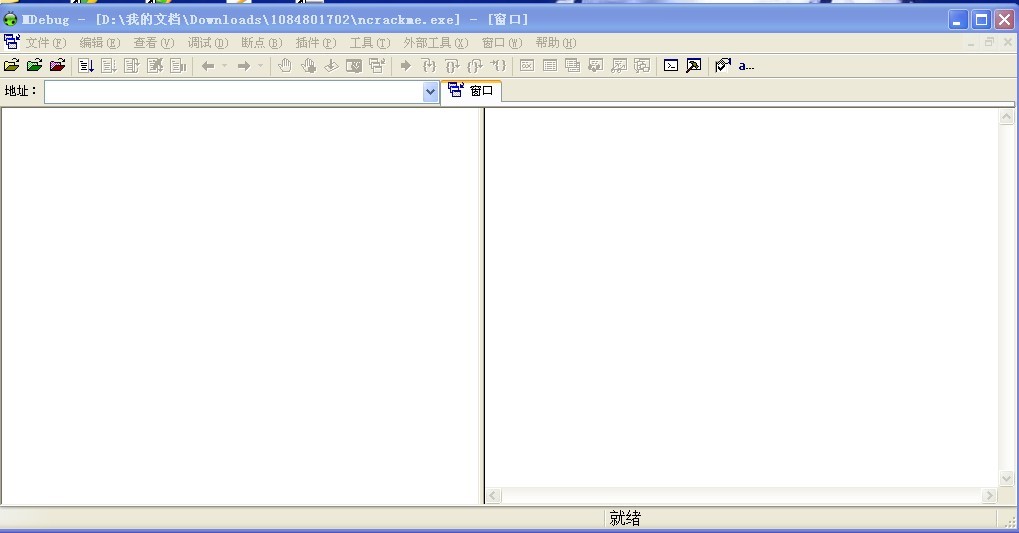Viewport: 1019px width, 533px height.
Task: Click the right pane scroll up arrow
Action: 1006,117
